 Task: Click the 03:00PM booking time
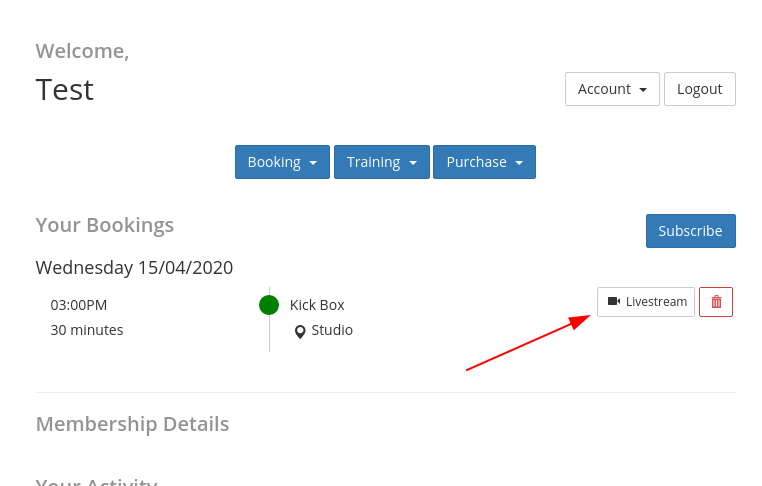pos(79,305)
